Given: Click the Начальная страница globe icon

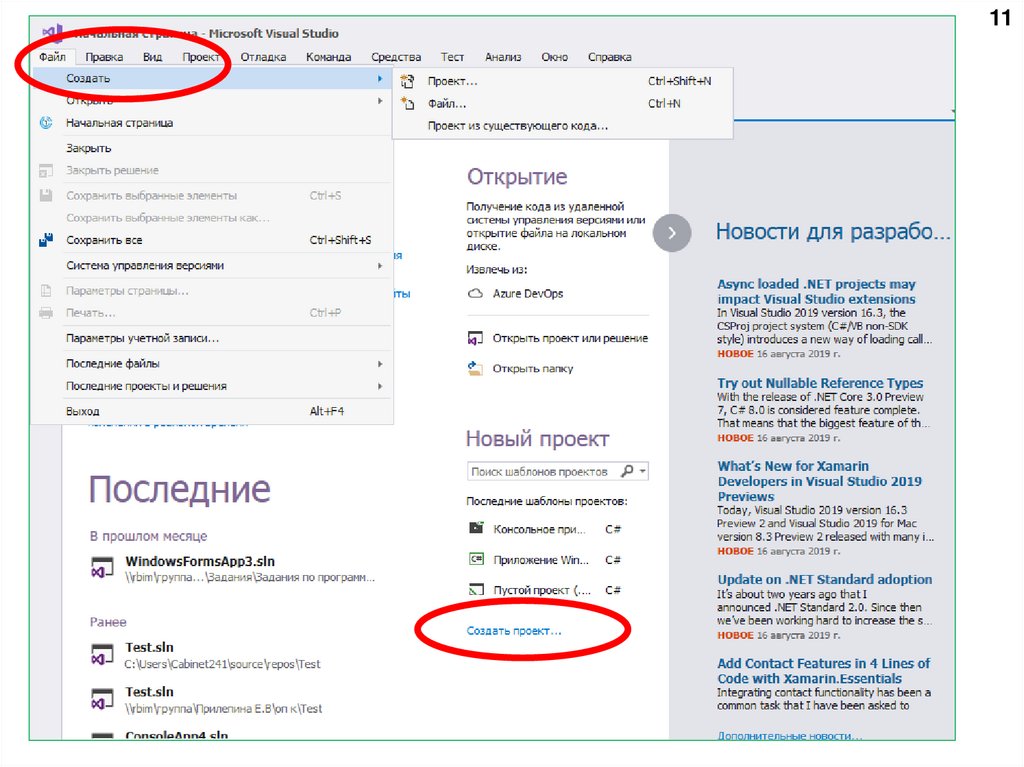Looking at the screenshot, I should tap(46, 123).
